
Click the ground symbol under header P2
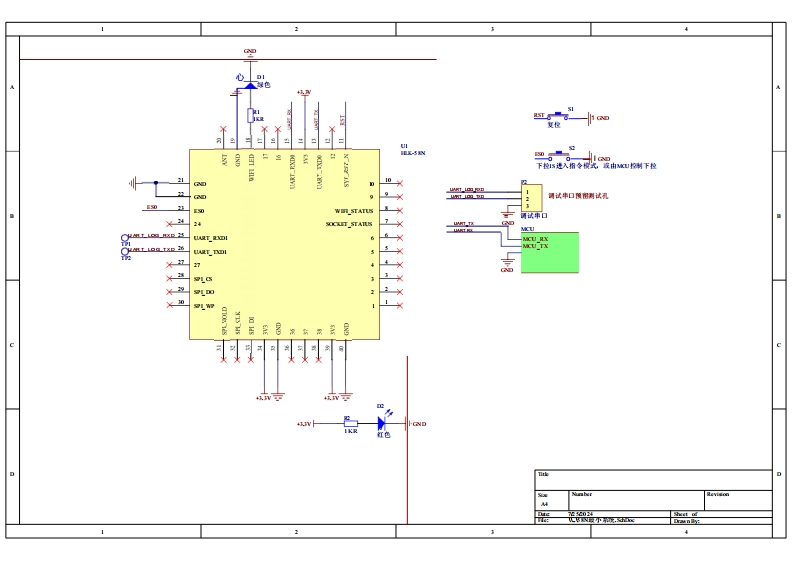(507, 214)
